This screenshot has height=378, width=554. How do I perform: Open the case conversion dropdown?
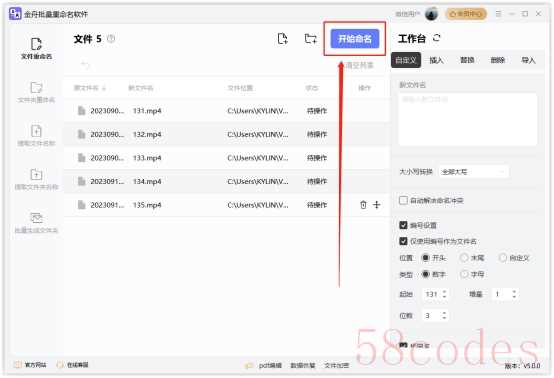click(473, 172)
